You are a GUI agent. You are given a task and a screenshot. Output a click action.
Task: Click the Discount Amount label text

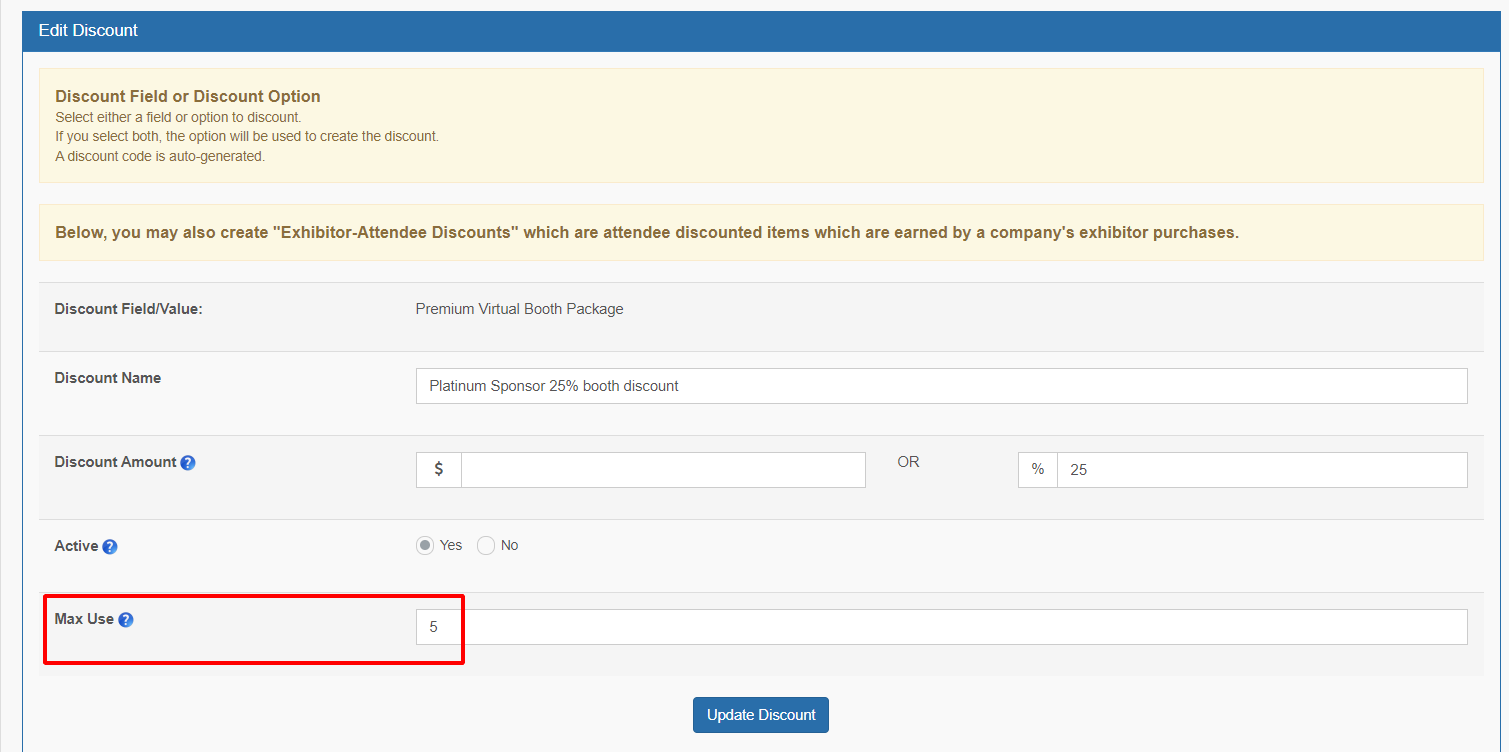click(x=116, y=462)
